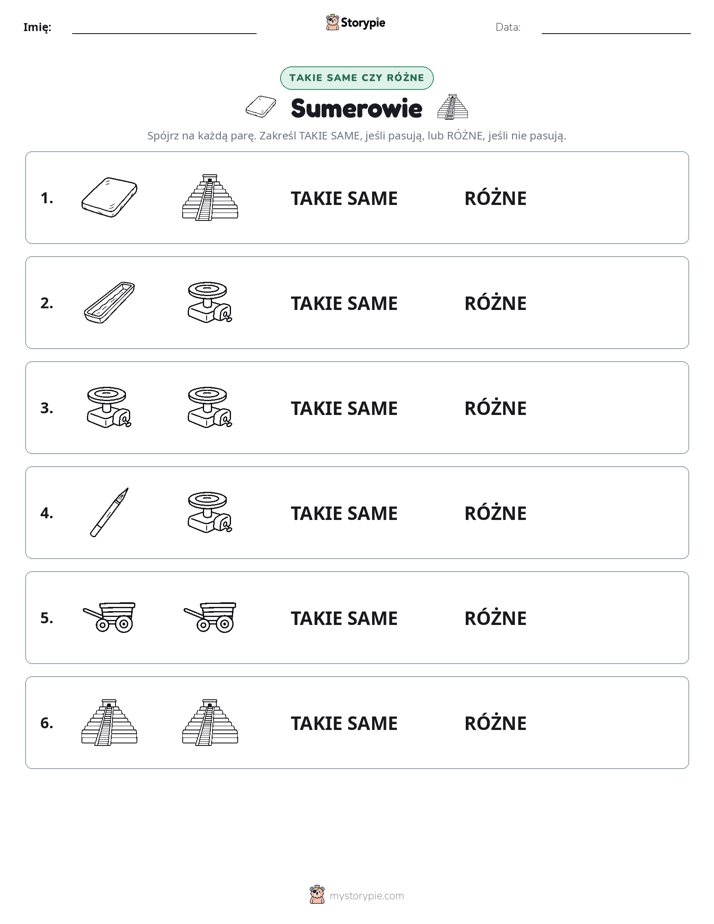
Task: Click the long trough icon in row 2
Action: click(109, 302)
